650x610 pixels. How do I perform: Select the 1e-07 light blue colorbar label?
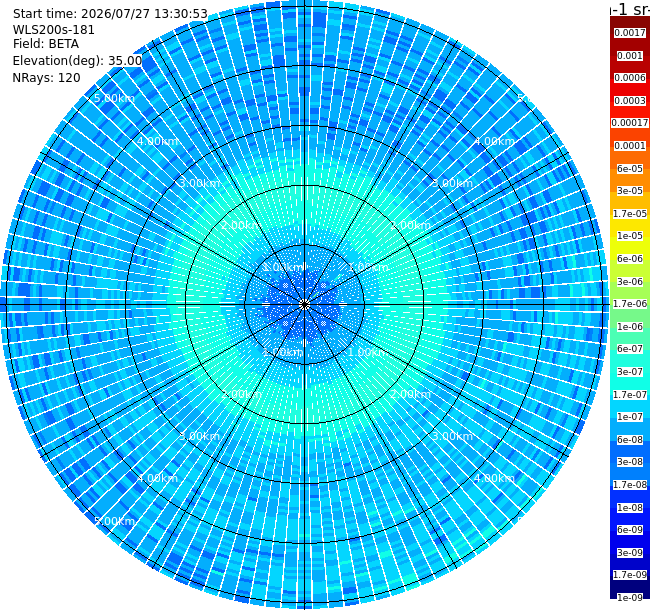coord(630,417)
